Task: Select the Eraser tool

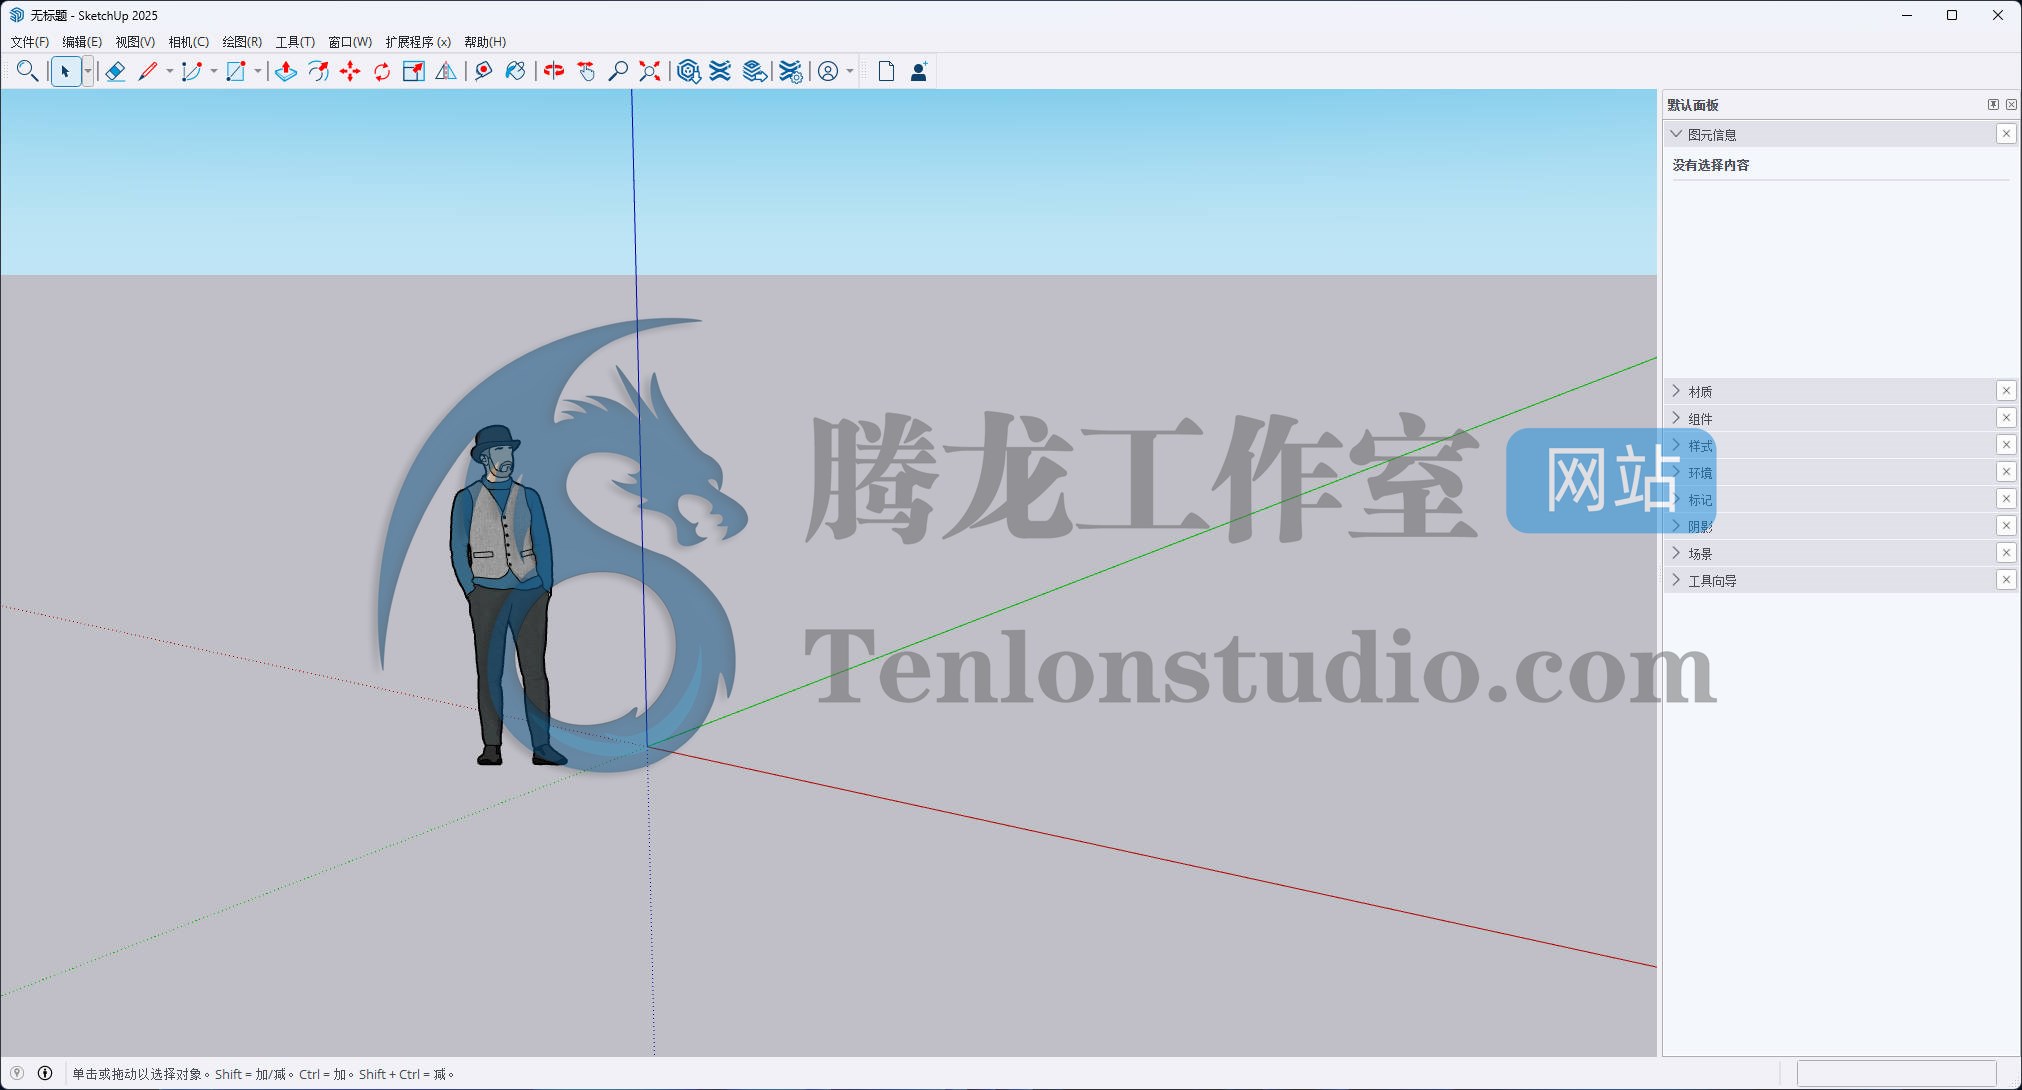Action: coord(115,71)
